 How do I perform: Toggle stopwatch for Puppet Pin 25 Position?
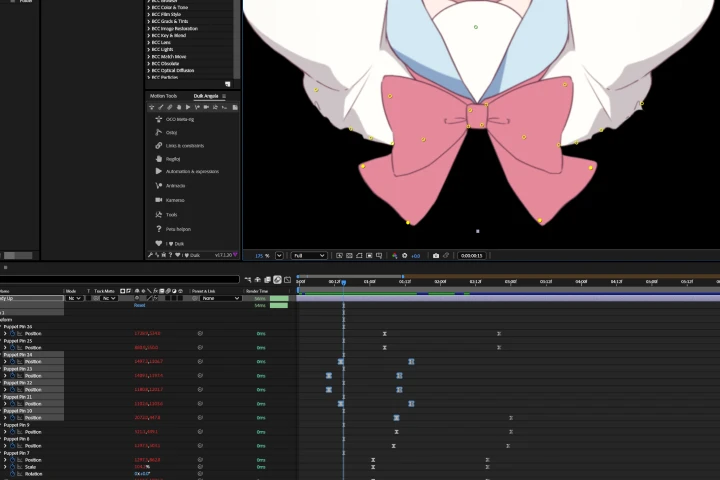coord(13,348)
